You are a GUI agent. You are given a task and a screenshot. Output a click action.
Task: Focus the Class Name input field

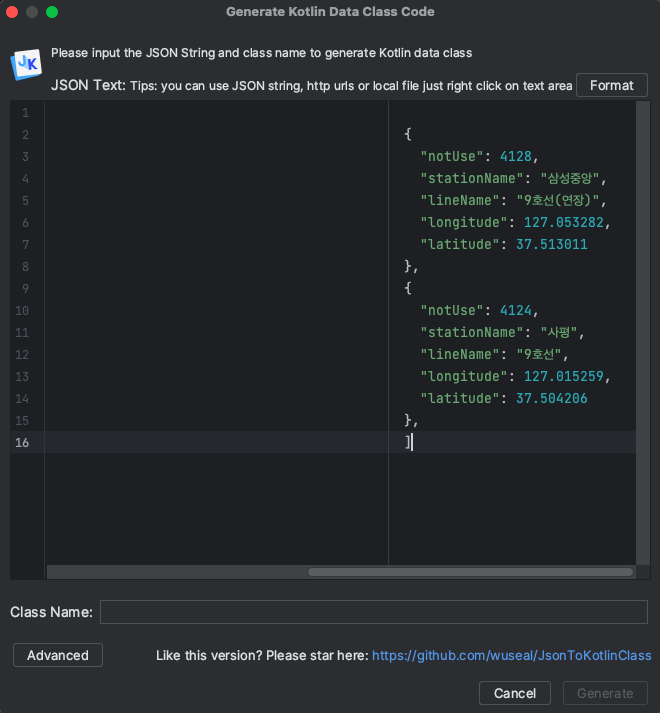coord(373,612)
